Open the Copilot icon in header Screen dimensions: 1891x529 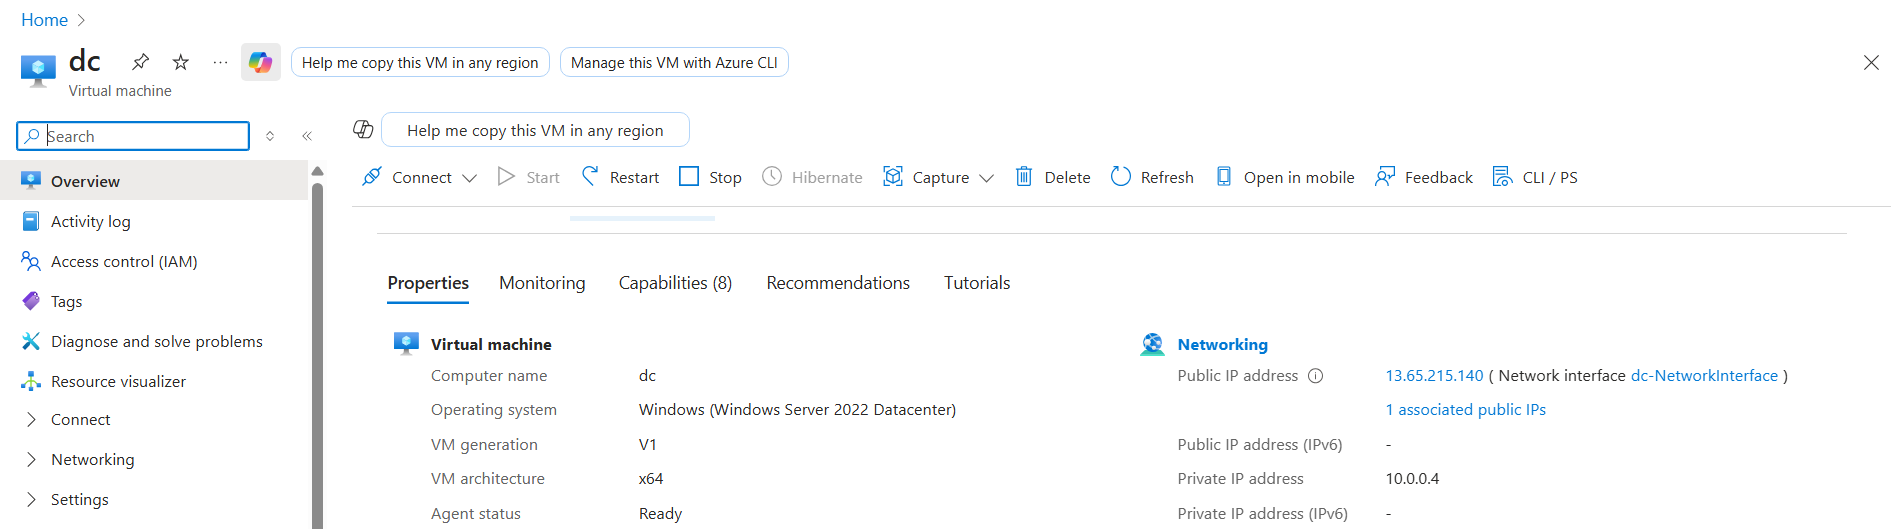click(261, 62)
